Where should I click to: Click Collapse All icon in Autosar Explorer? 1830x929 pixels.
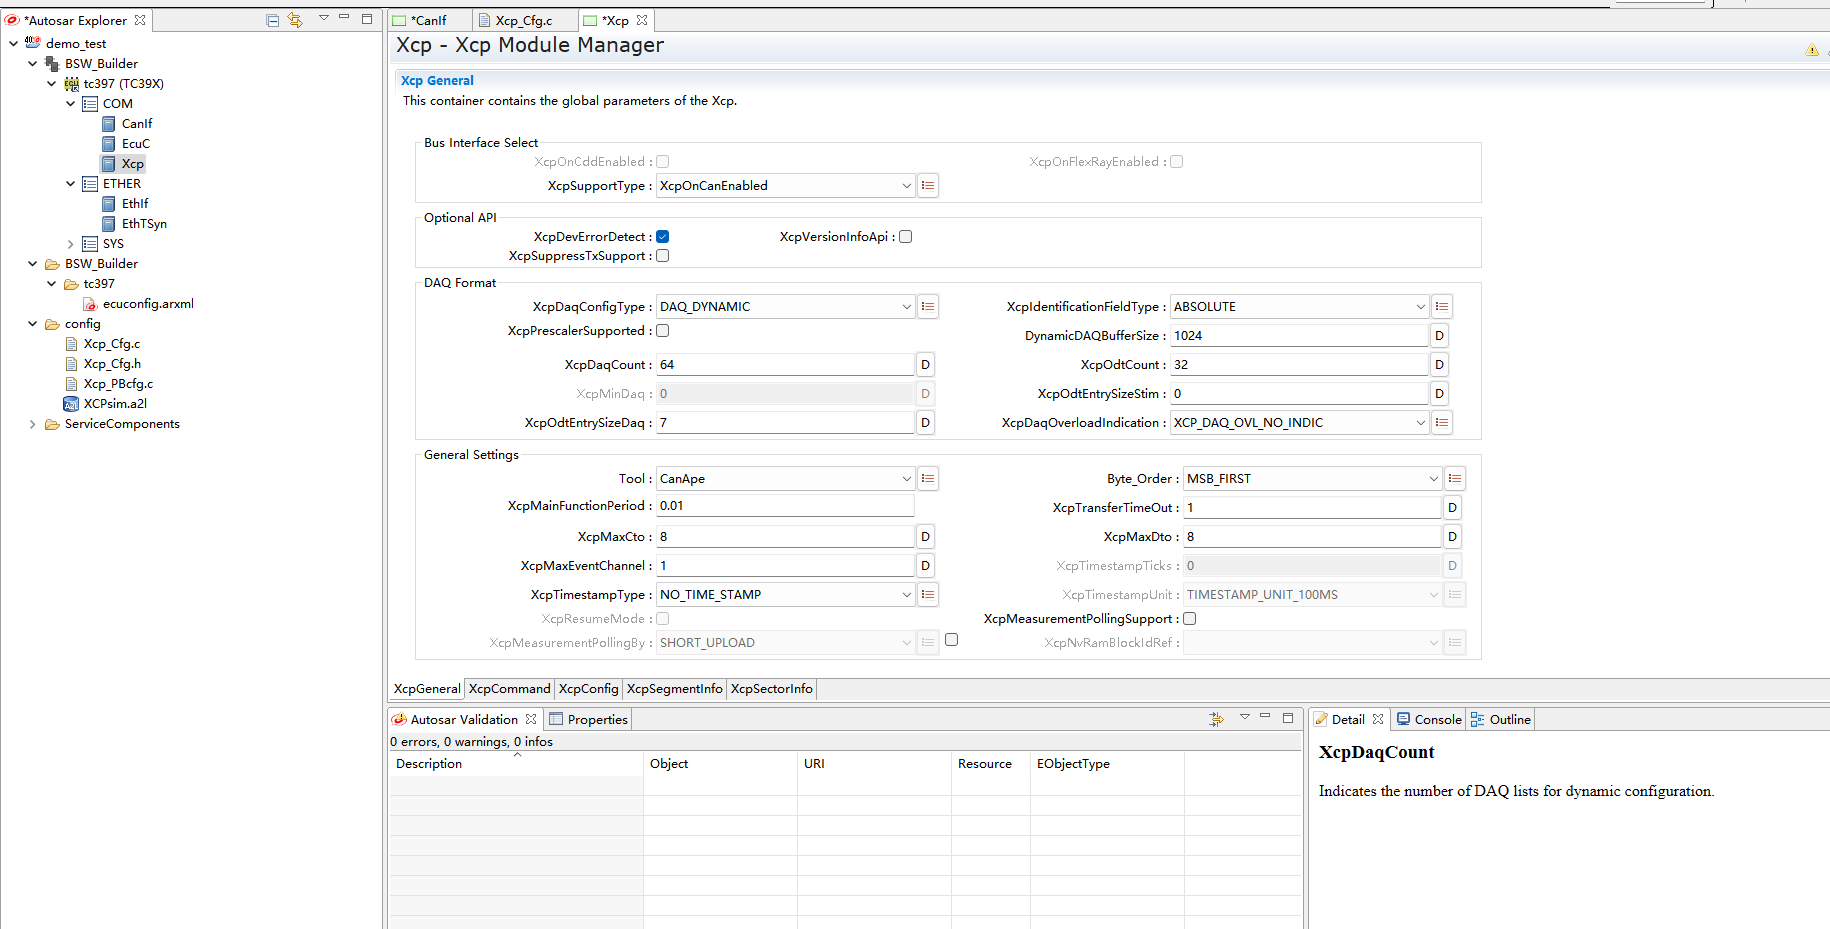[x=272, y=20]
